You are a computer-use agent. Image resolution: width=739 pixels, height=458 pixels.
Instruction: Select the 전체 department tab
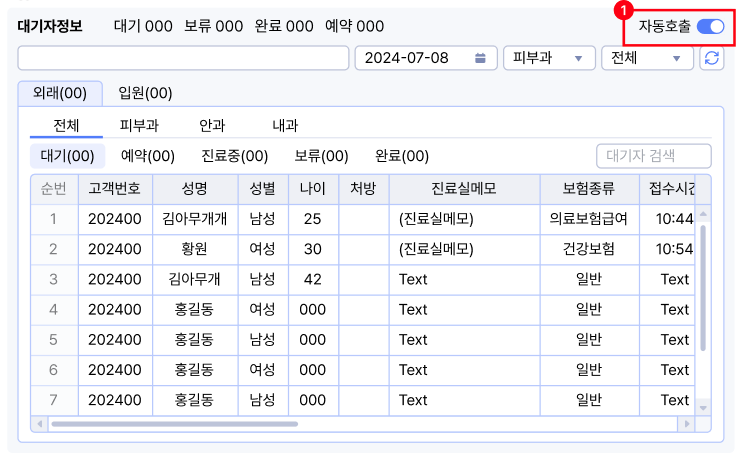click(x=66, y=126)
